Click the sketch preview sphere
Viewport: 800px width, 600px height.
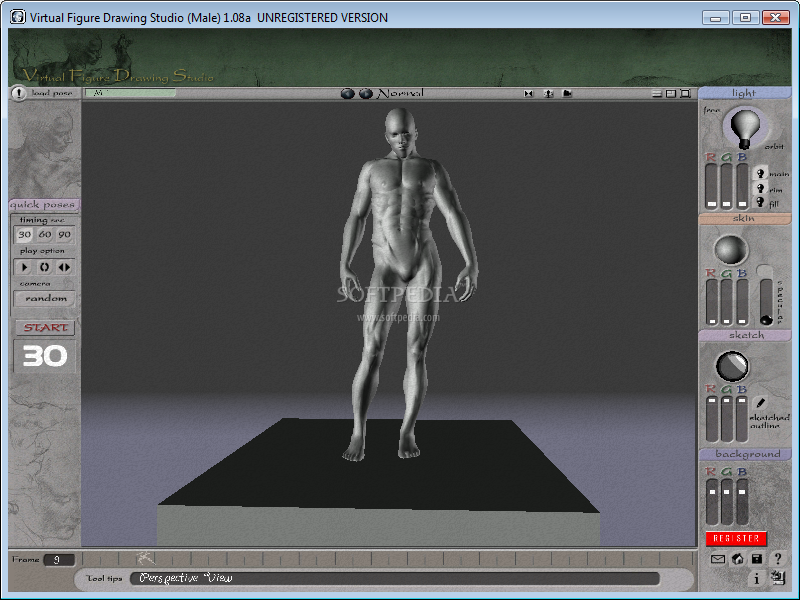coord(732,366)
